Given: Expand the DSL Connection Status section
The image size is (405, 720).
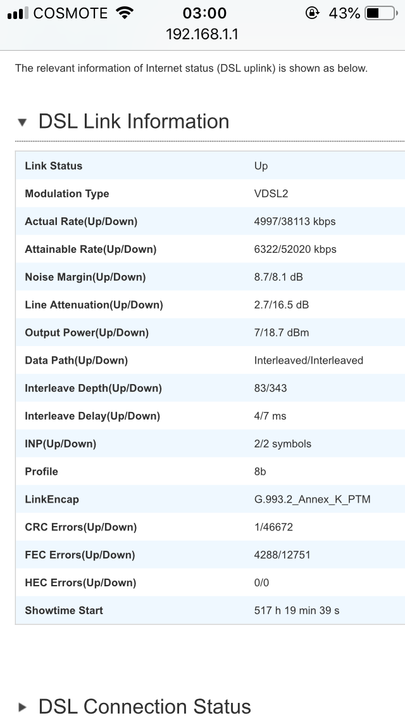Looking at the screenshot, I should [x=22, y=707].
